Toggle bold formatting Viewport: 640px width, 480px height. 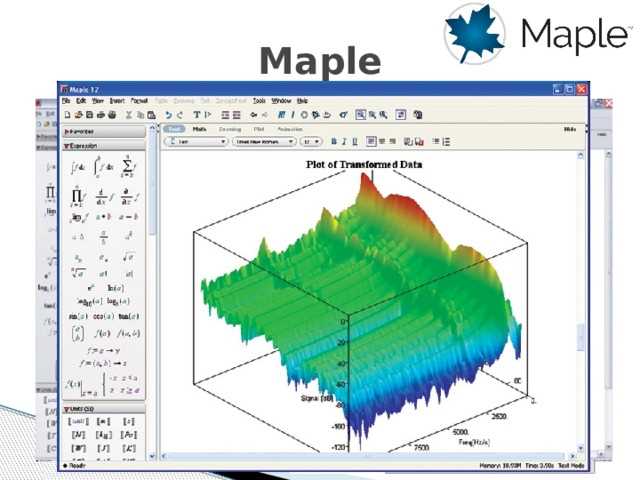tap(334, 142)
